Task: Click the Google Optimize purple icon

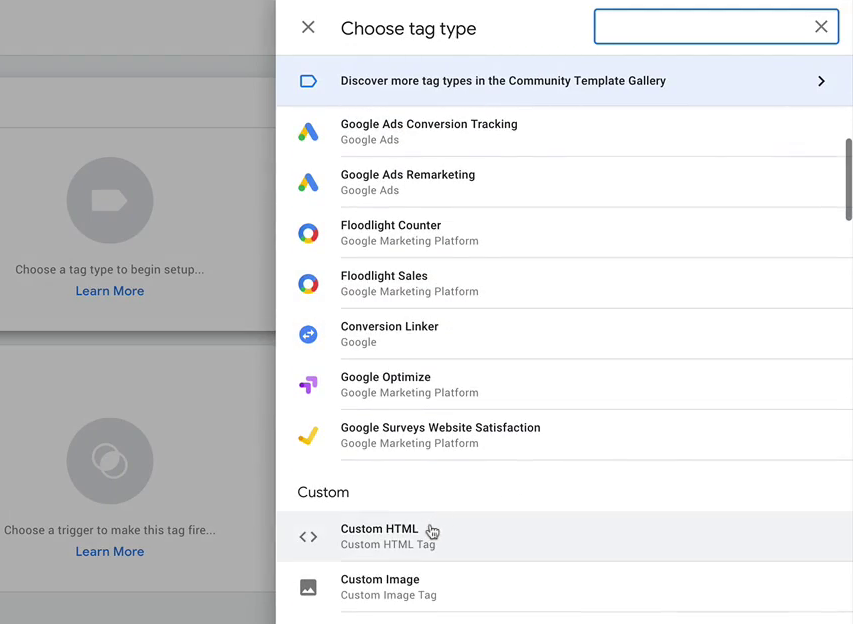Action: coord(308,385)
